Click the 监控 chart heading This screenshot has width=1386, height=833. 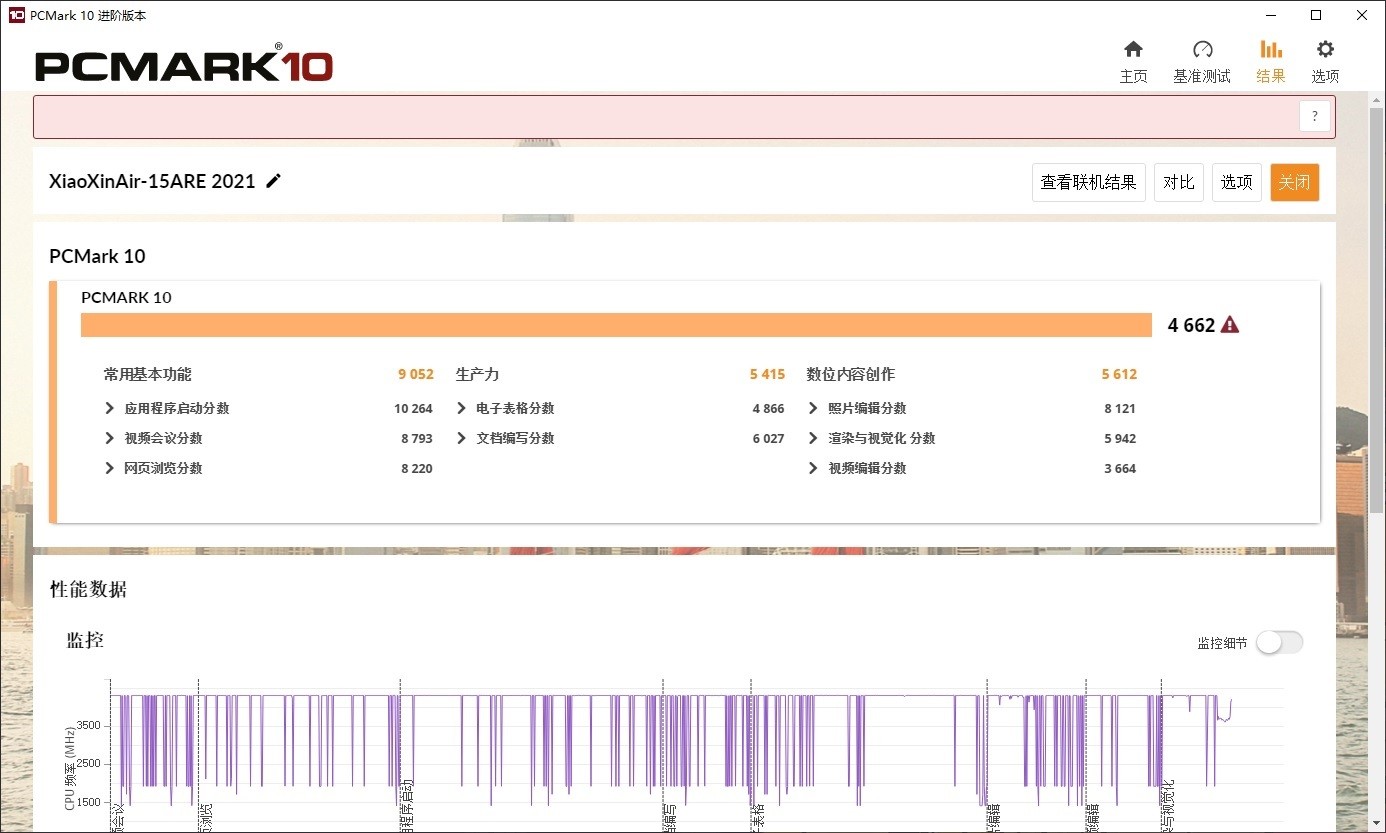[x=85, y=640]
